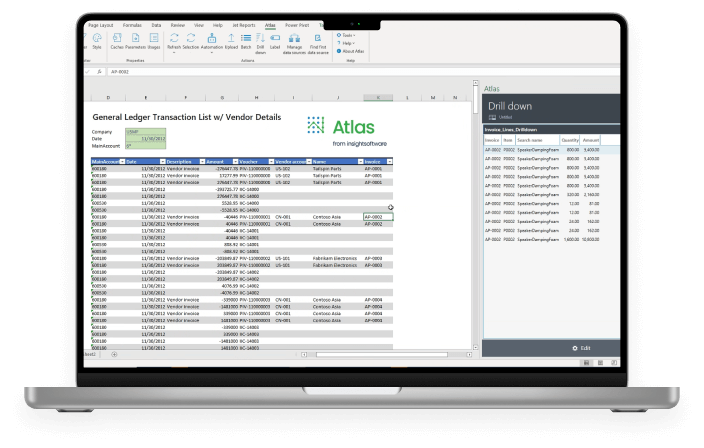
Task: Open the Review ribbon tab
Action: [178, 26]
